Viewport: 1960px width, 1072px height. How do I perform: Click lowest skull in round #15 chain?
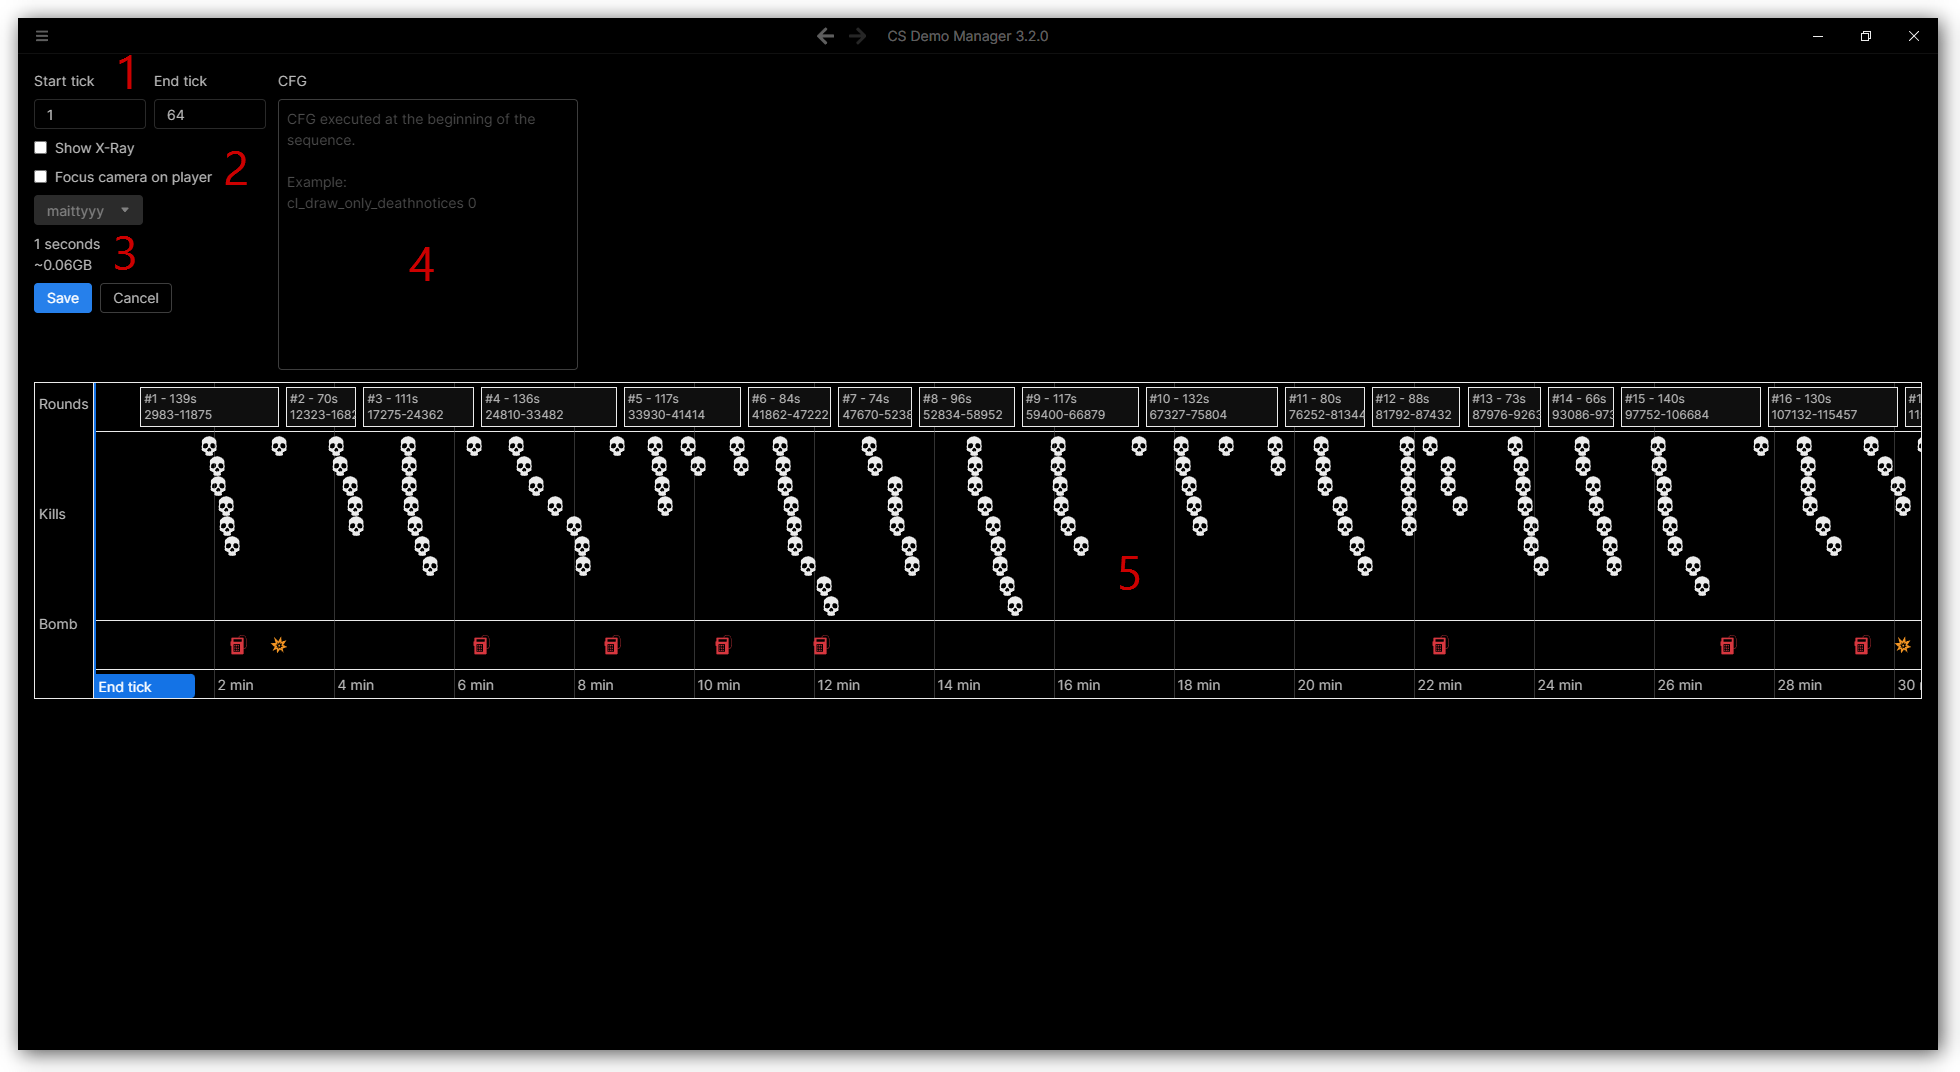tap(1702, 586)
